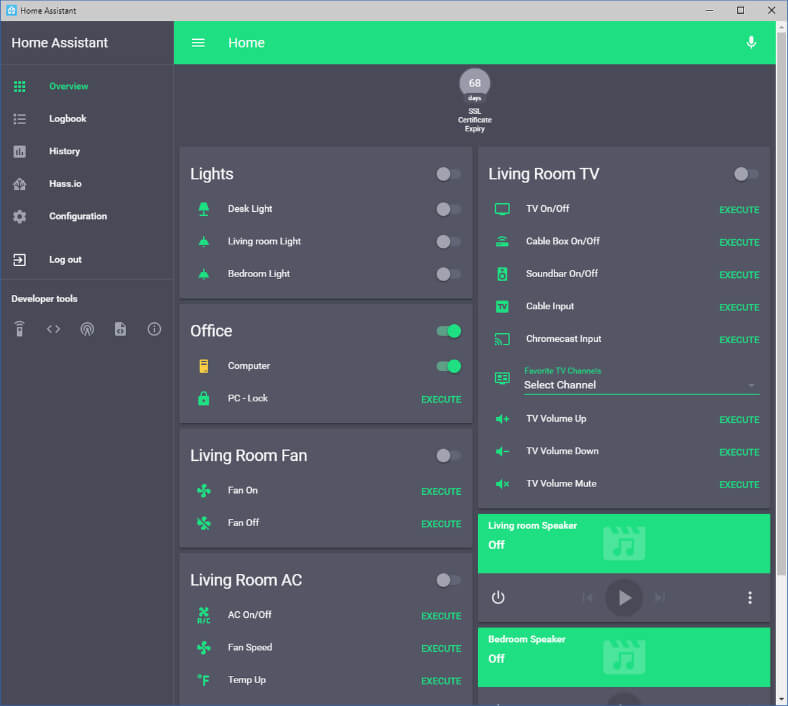788x706 pixels.
Task: Click the TV Volume Up speaker icon
Action: [502, 419]
